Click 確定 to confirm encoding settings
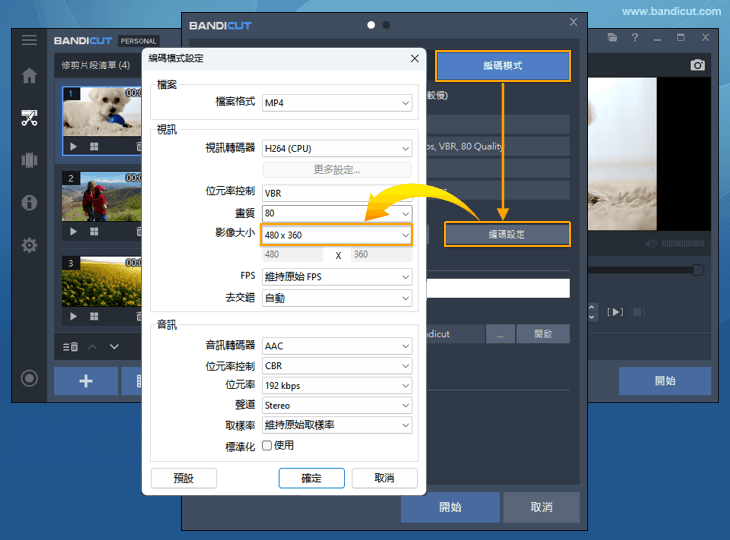730x540 pixels. click(311, 478)
